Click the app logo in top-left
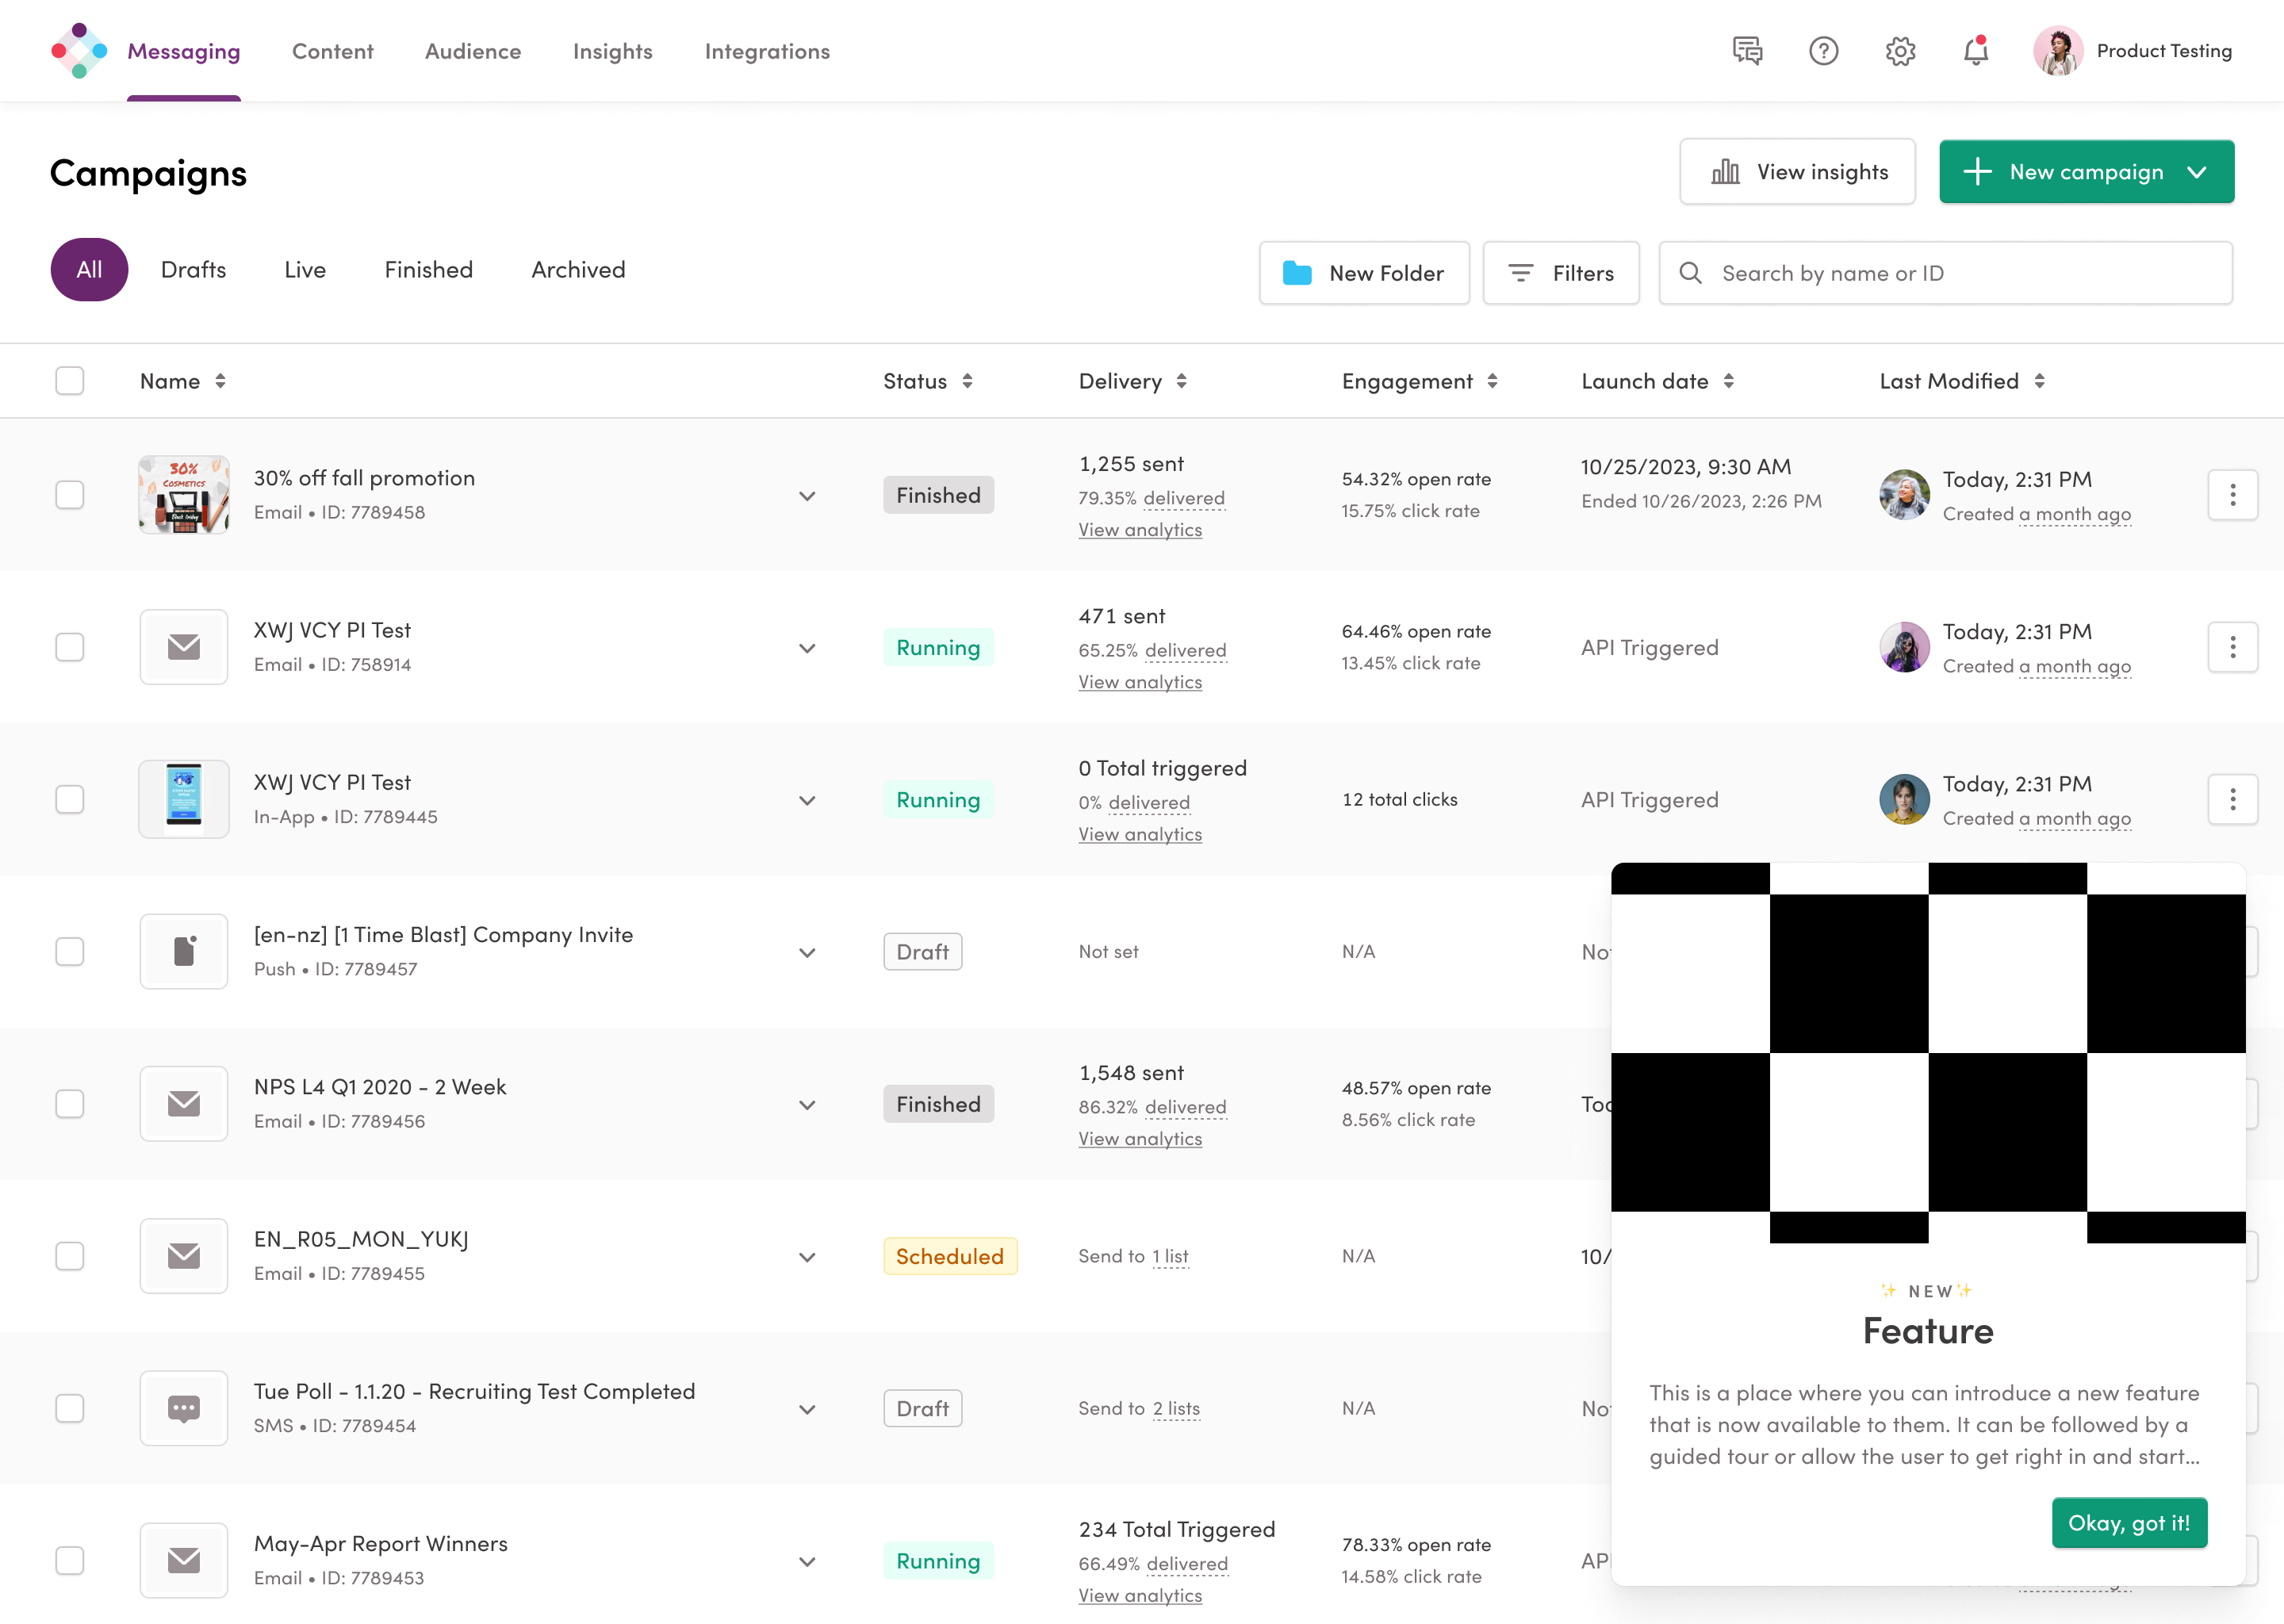The height and width of the screenshot is (1624, 2284). (x=79, y=51)
